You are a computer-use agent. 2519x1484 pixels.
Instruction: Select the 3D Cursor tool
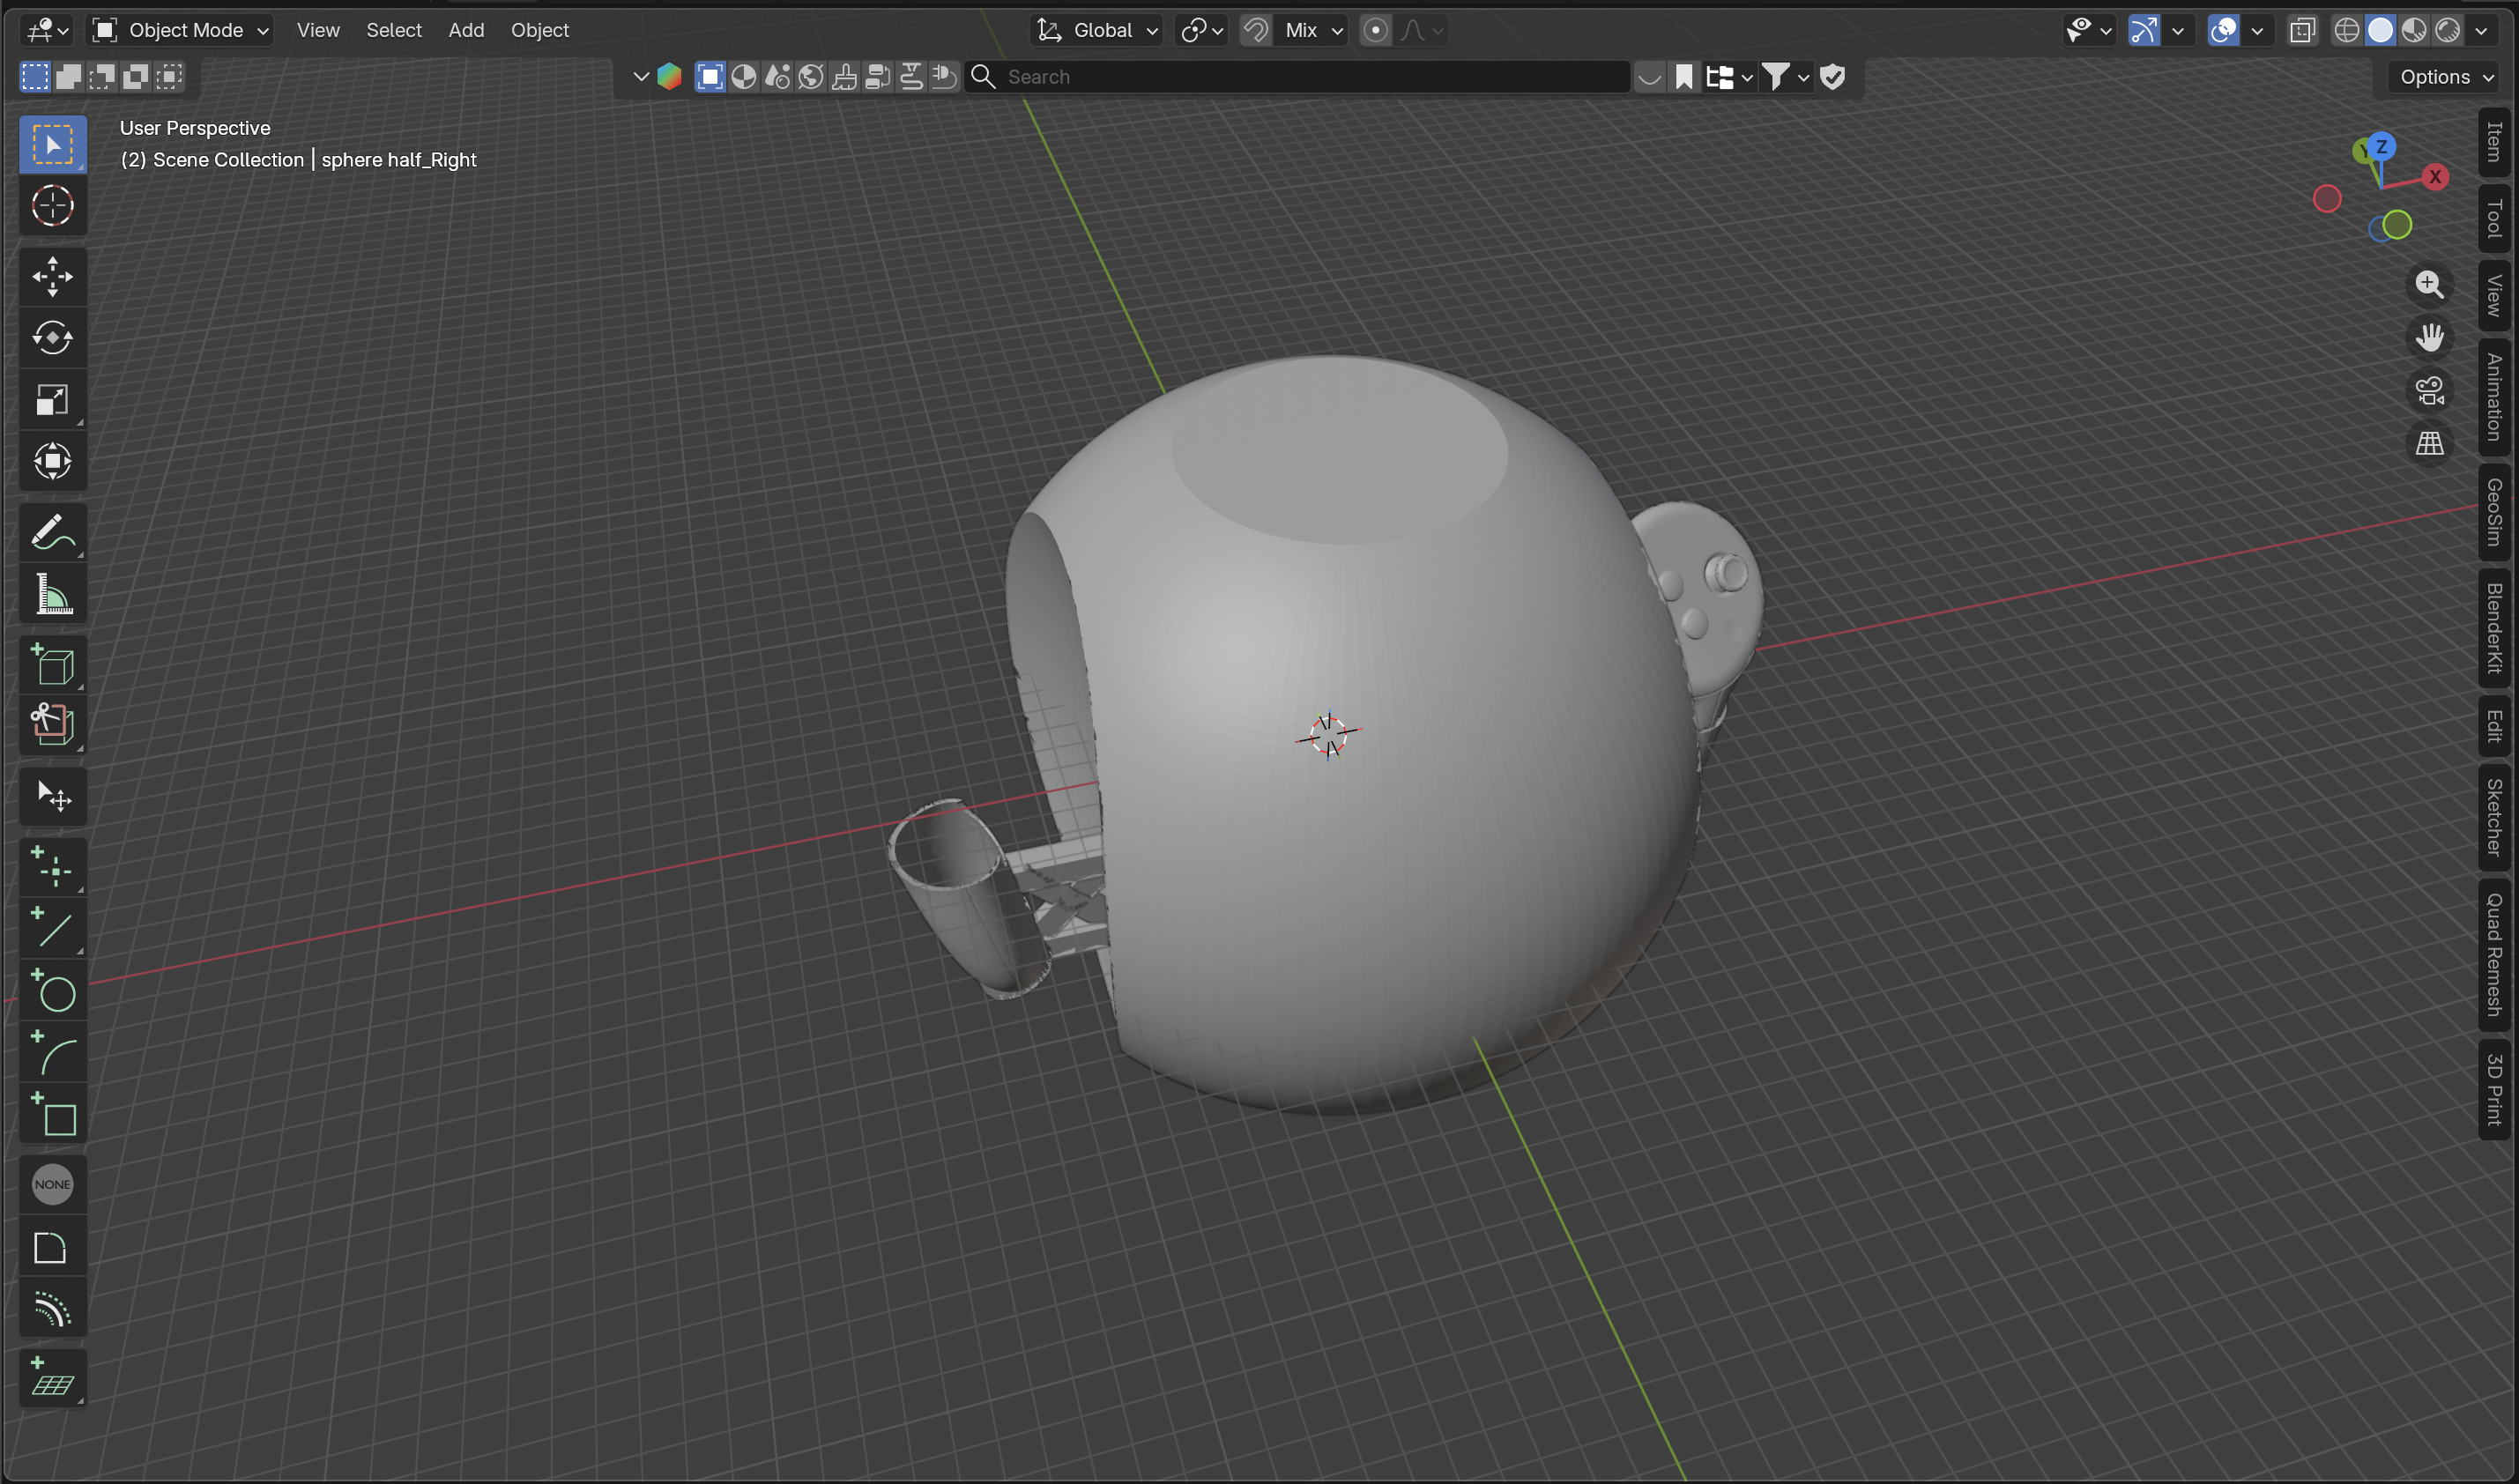click(52, 206)
